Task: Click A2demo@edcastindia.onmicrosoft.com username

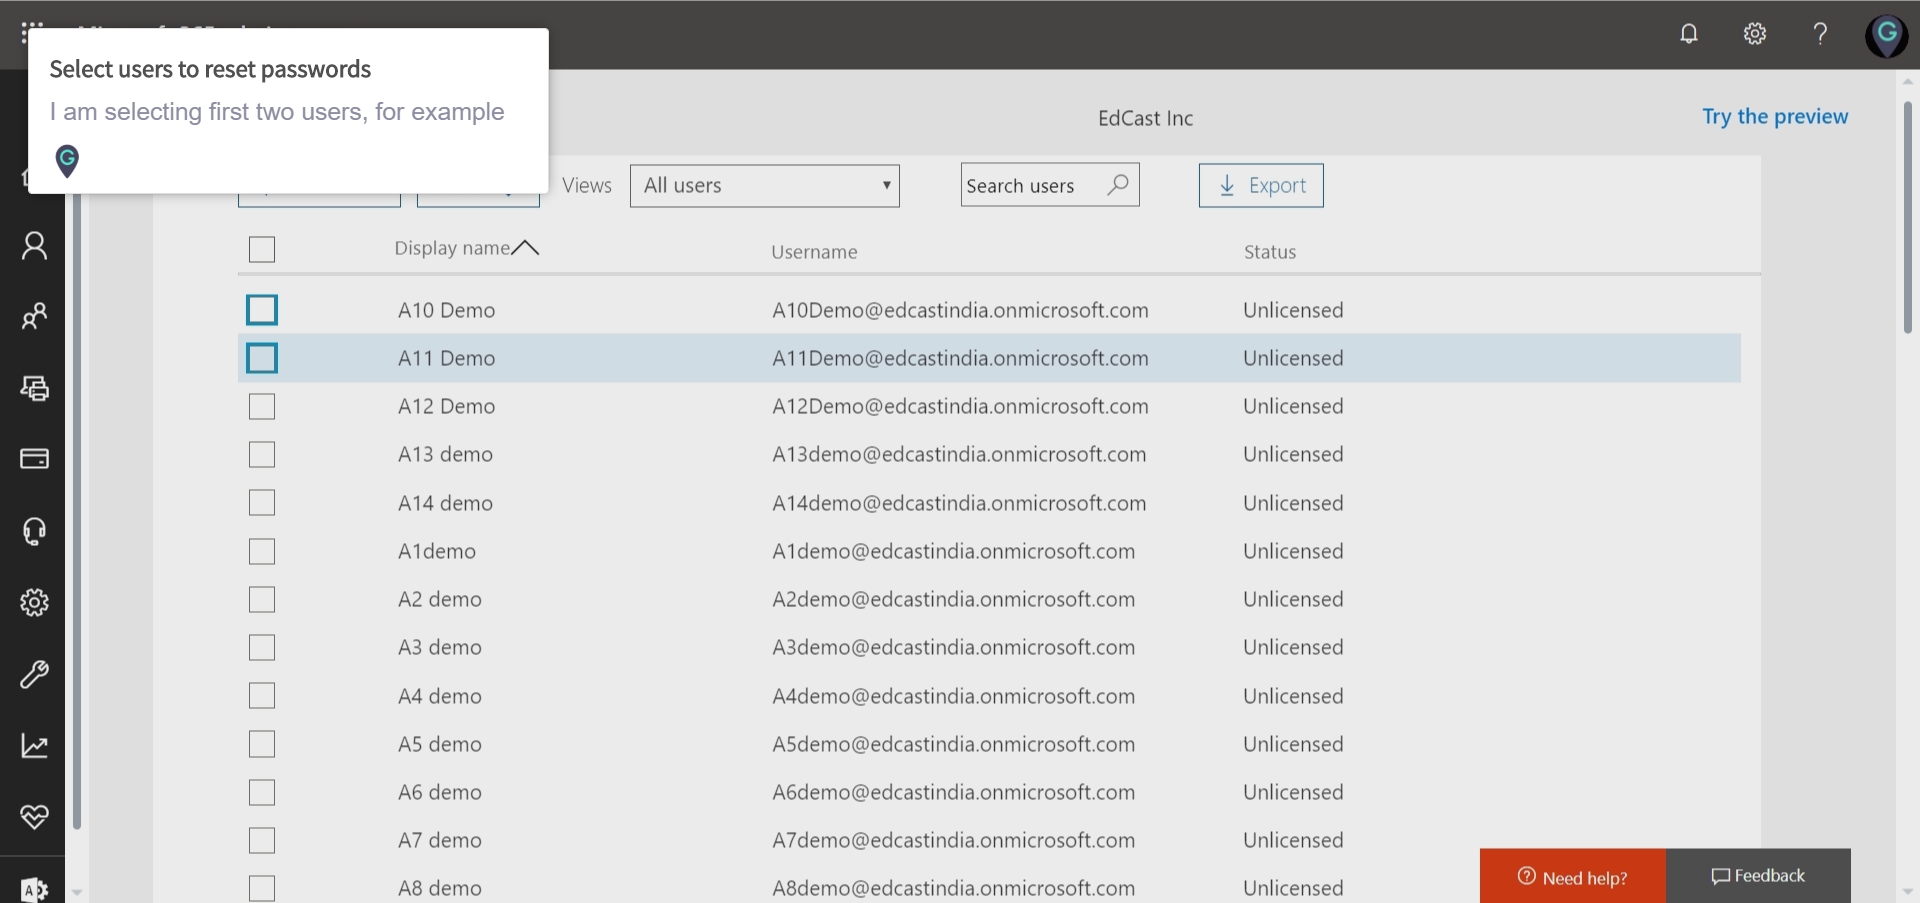Action: click(x=953, y=599)
